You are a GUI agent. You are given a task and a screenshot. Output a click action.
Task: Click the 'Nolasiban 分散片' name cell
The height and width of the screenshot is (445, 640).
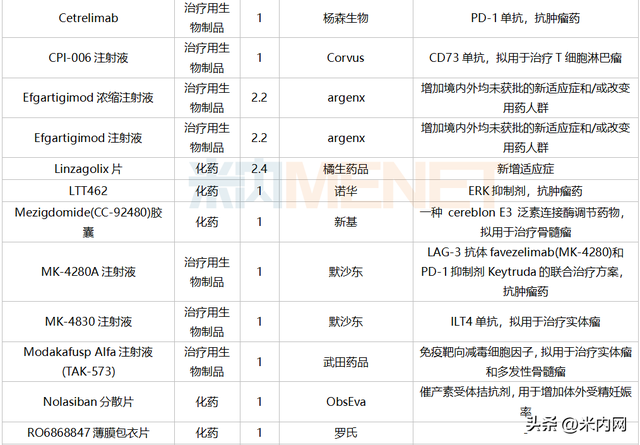tap(88, 402)
